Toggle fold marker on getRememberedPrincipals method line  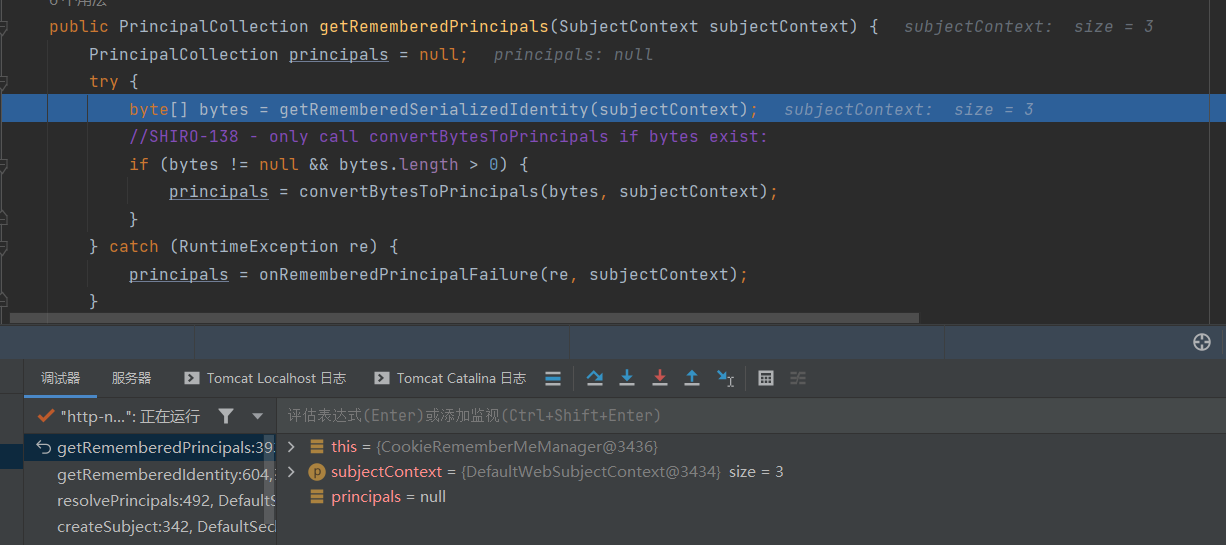click(5, 27)
